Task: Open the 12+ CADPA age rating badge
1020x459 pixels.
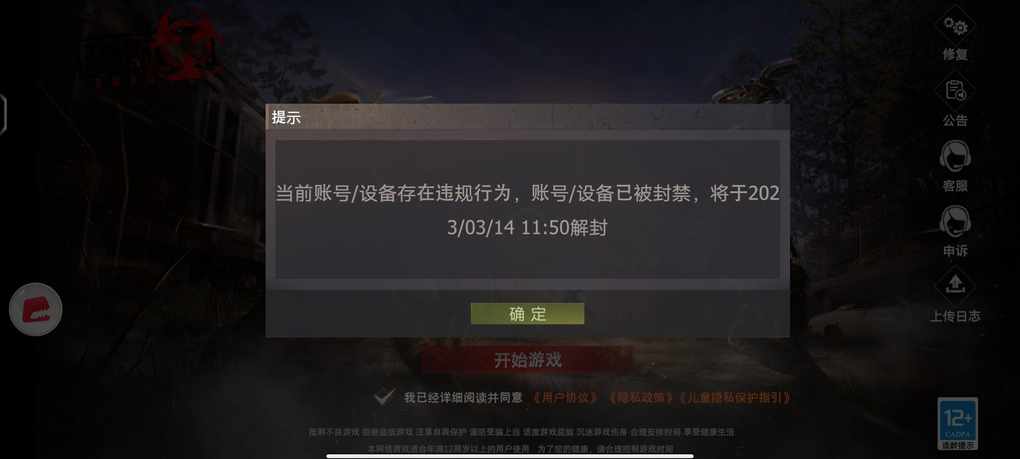Action: (958, 424)
